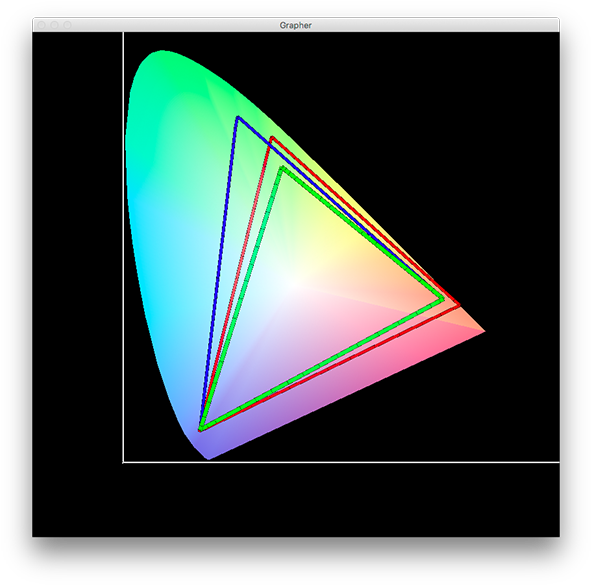Click the origin where white axes meet
This screenshot has width=591, height=585.
(123, 462)
